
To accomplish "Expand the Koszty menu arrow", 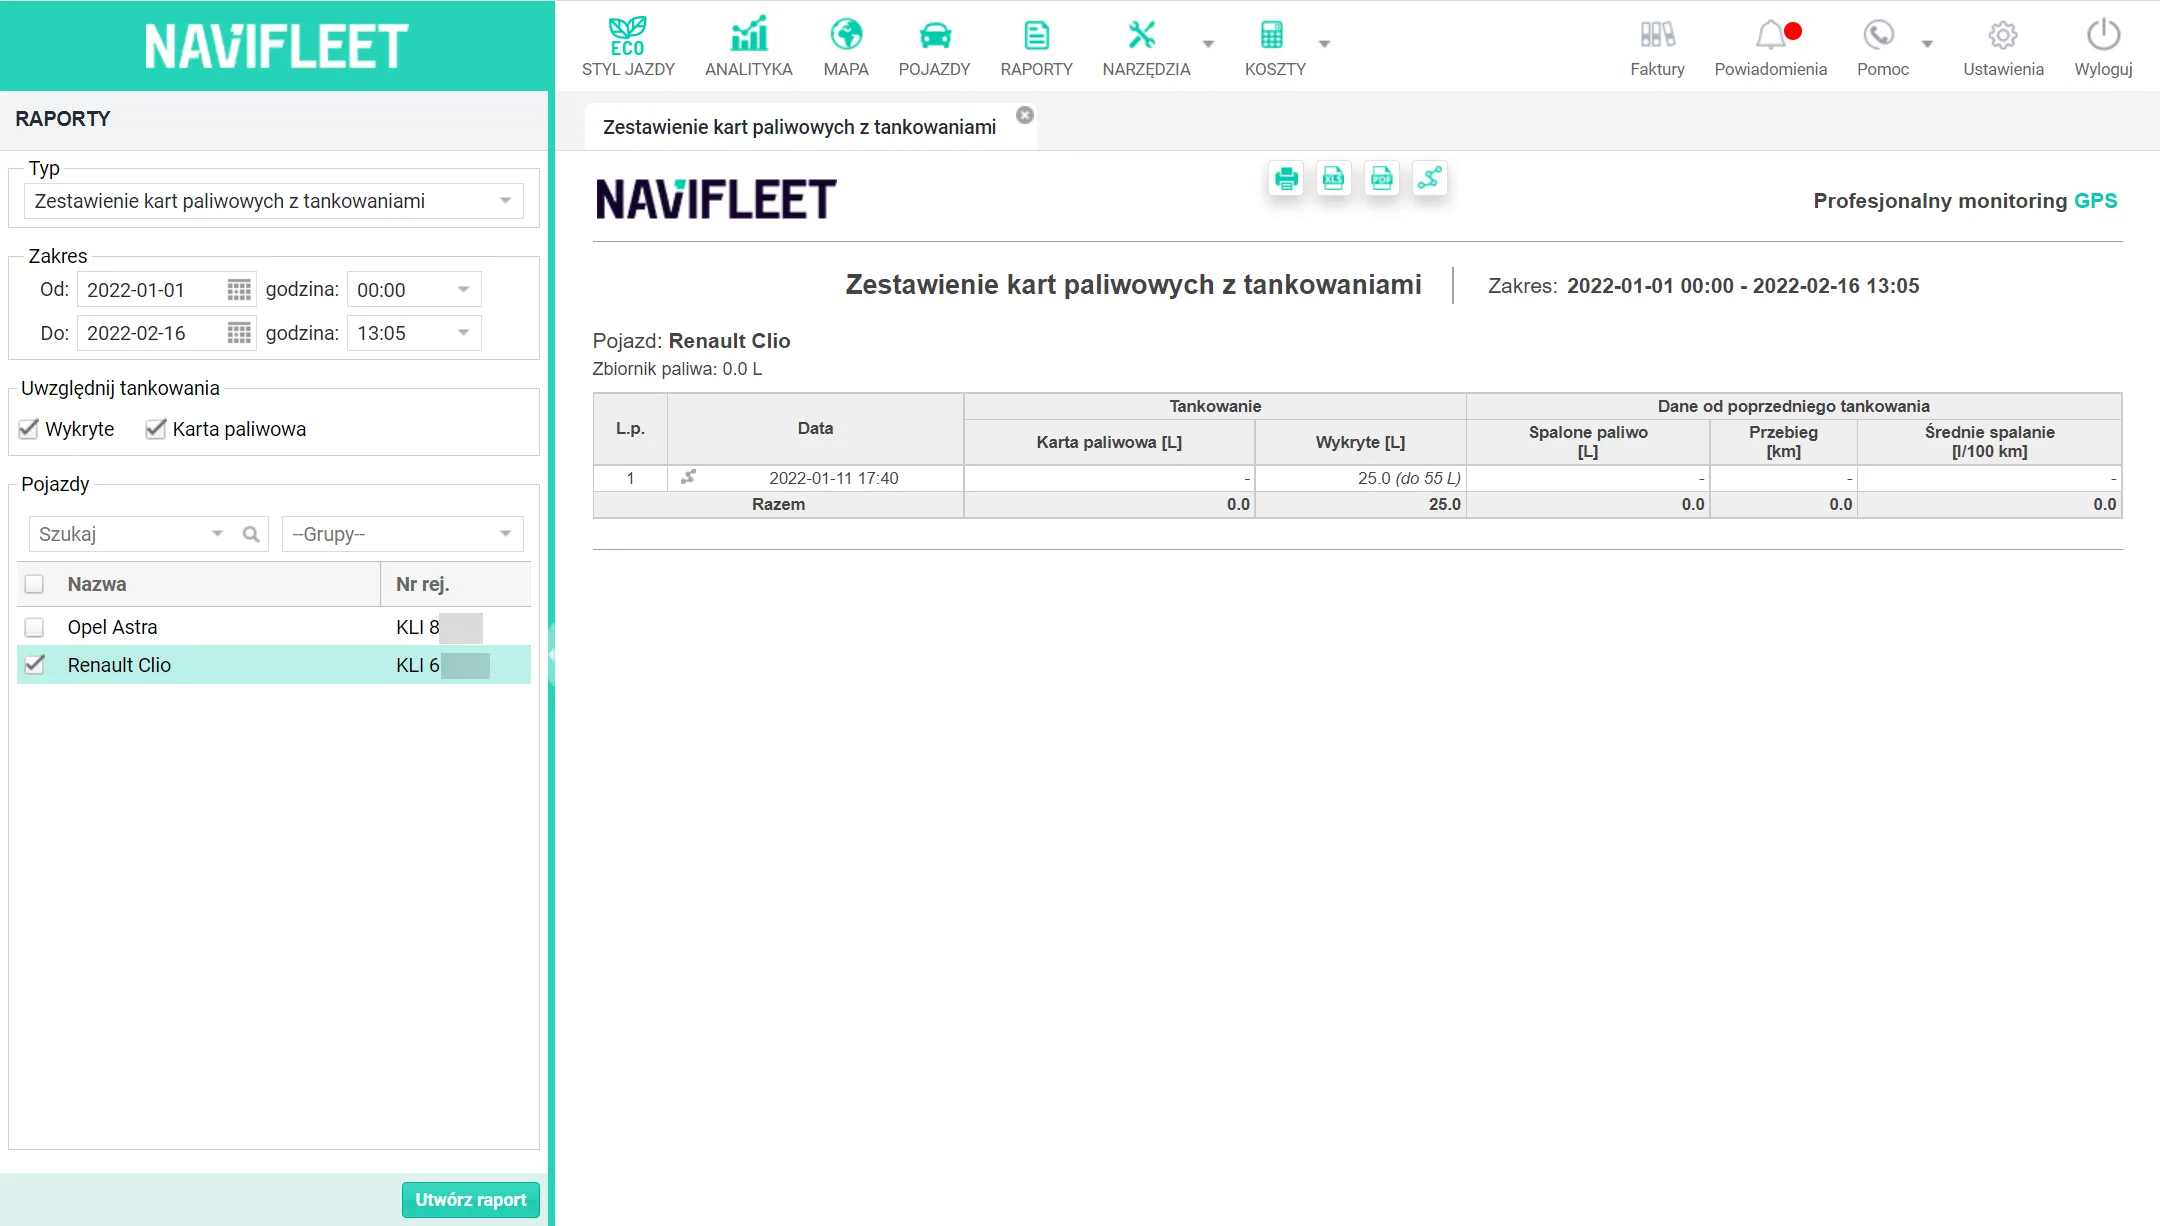I will coord(1324,44).
